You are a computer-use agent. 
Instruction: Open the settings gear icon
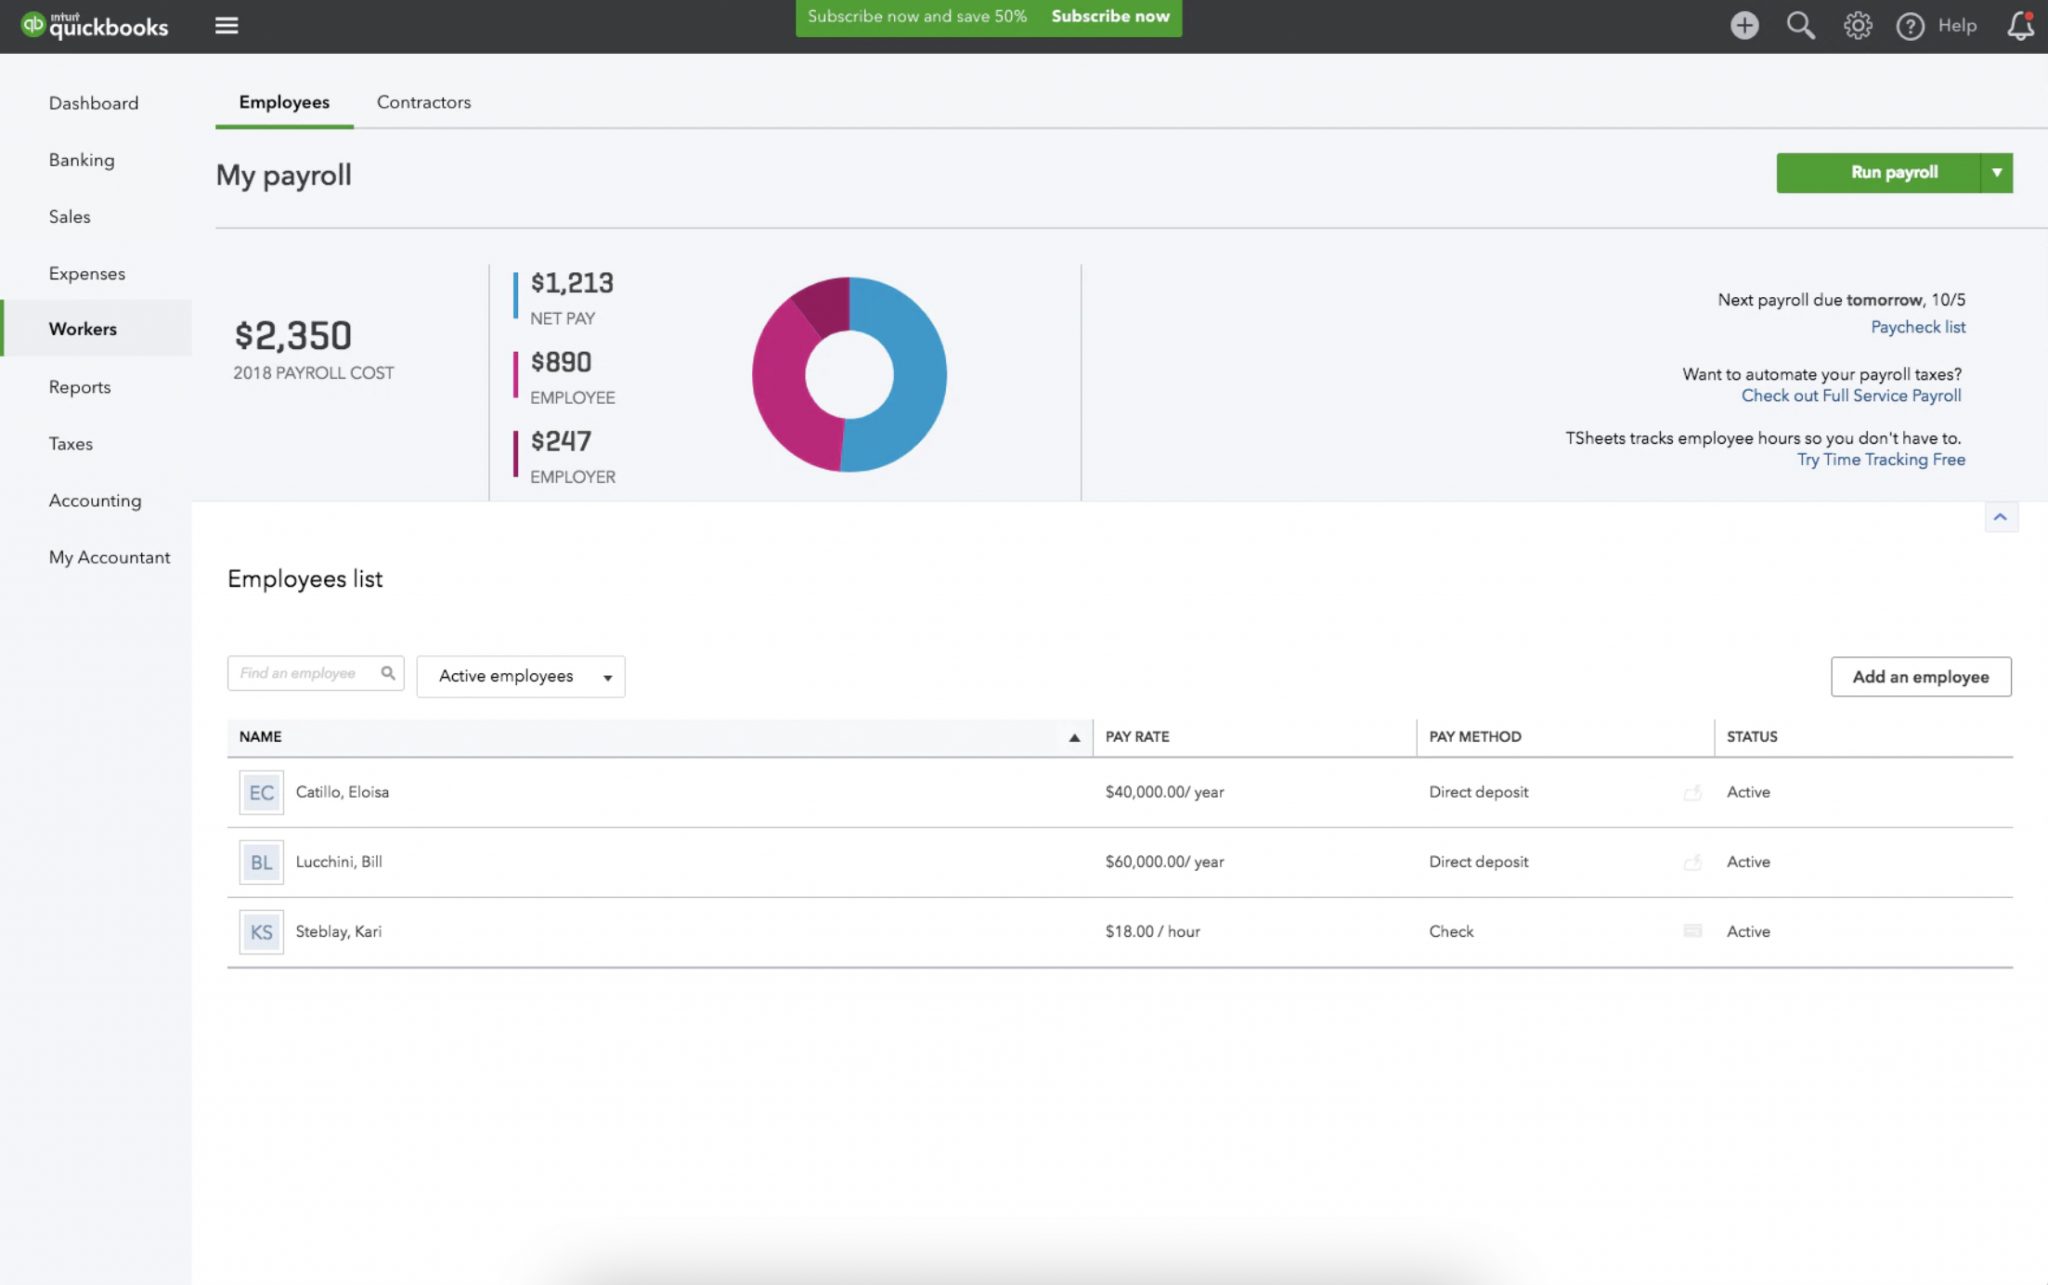(1858, 25)
